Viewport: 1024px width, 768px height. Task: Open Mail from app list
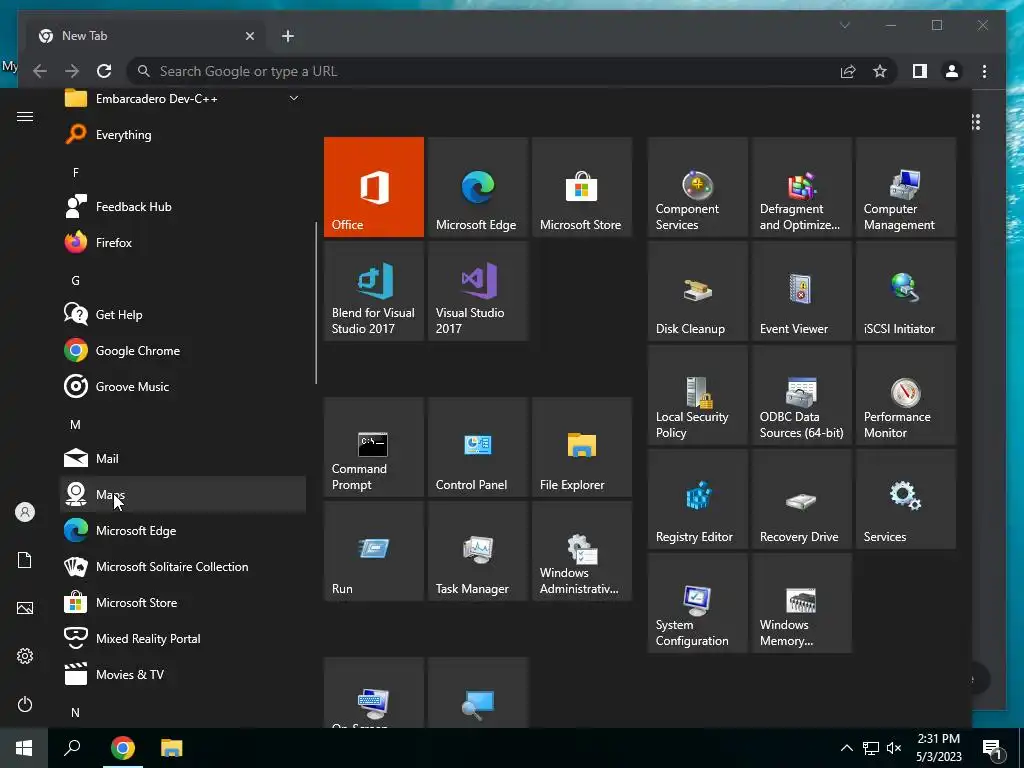pos(183,458)
